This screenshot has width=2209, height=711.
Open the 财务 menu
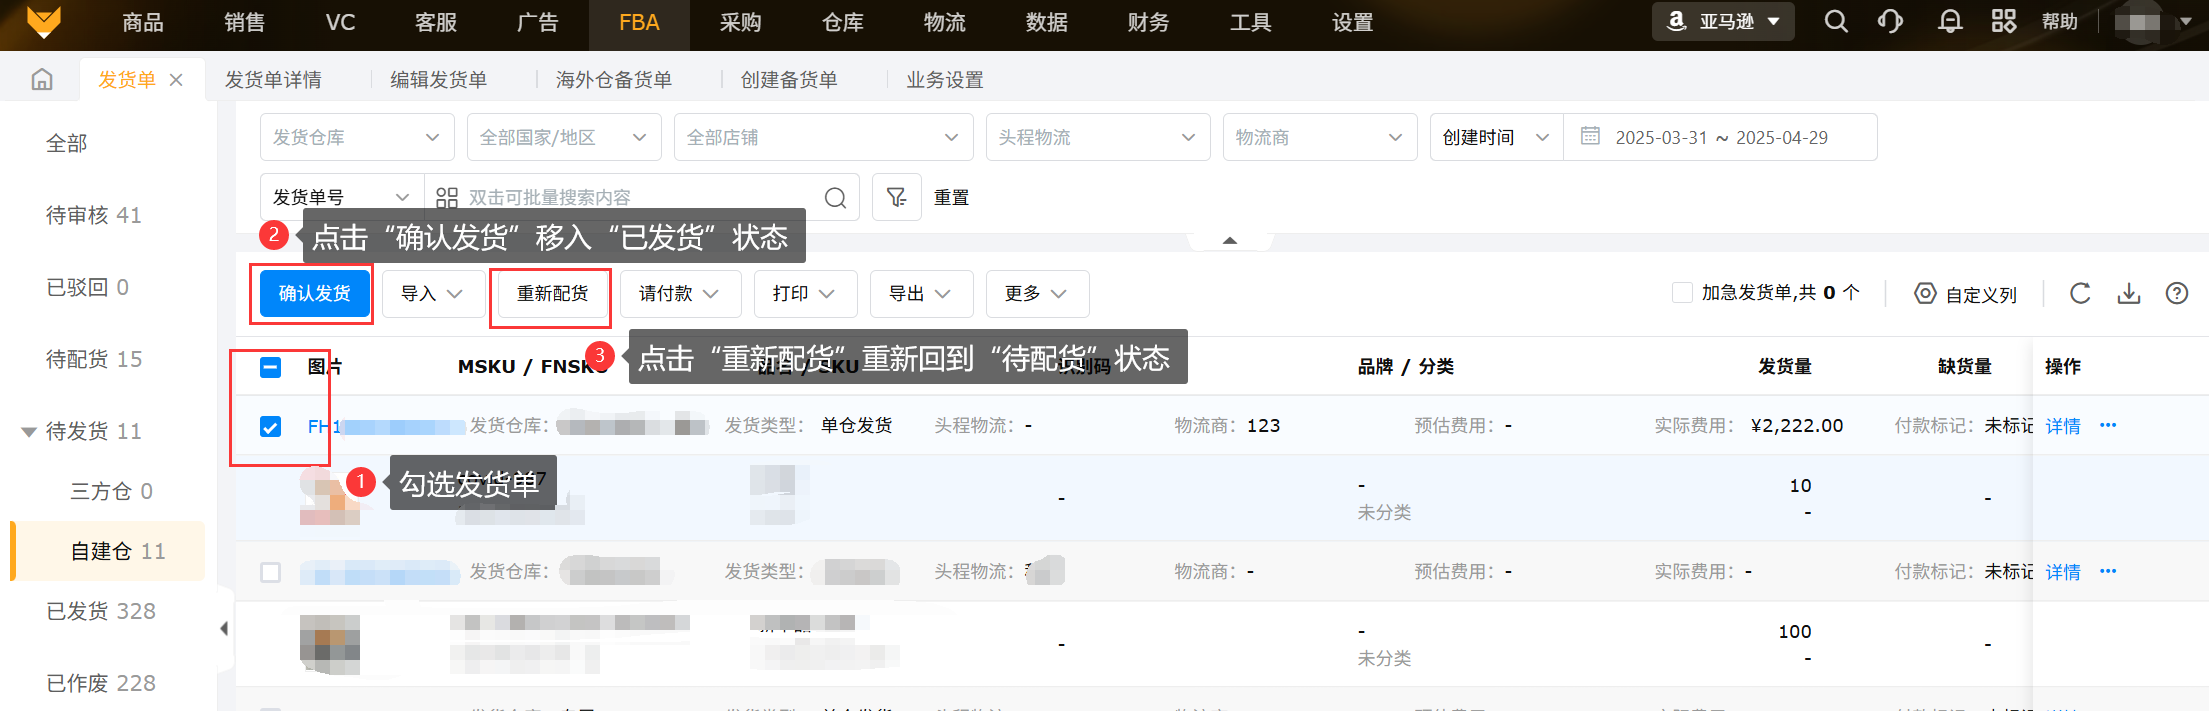pos(1149,22)
